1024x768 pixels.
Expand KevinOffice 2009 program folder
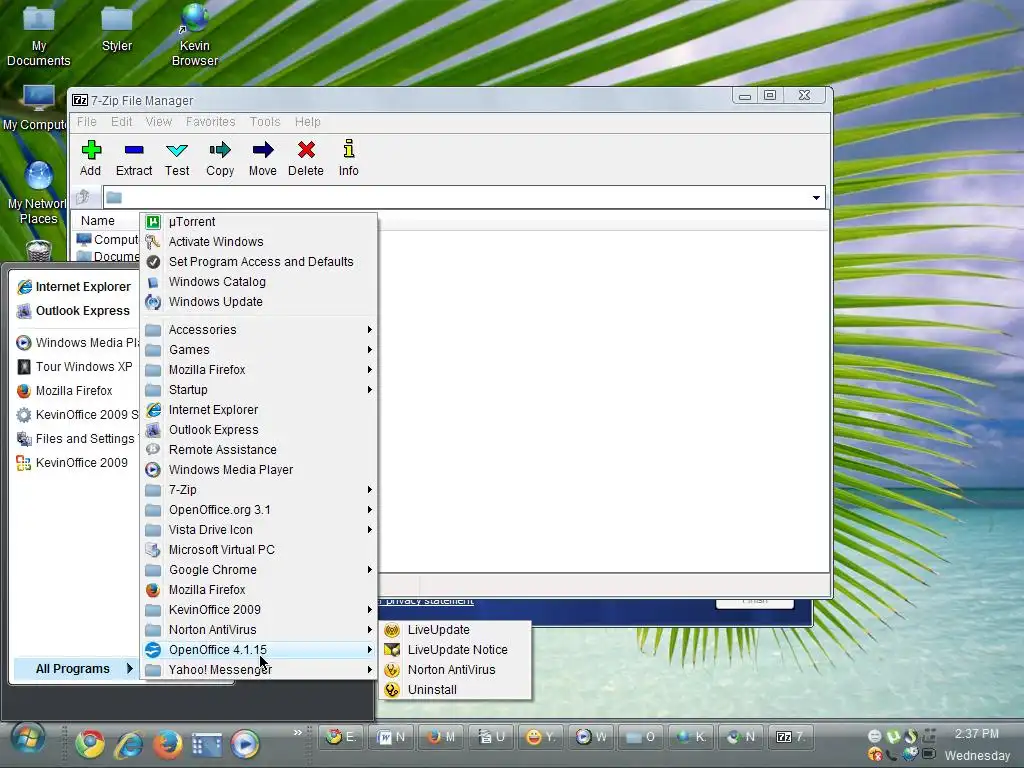point(260,610)
